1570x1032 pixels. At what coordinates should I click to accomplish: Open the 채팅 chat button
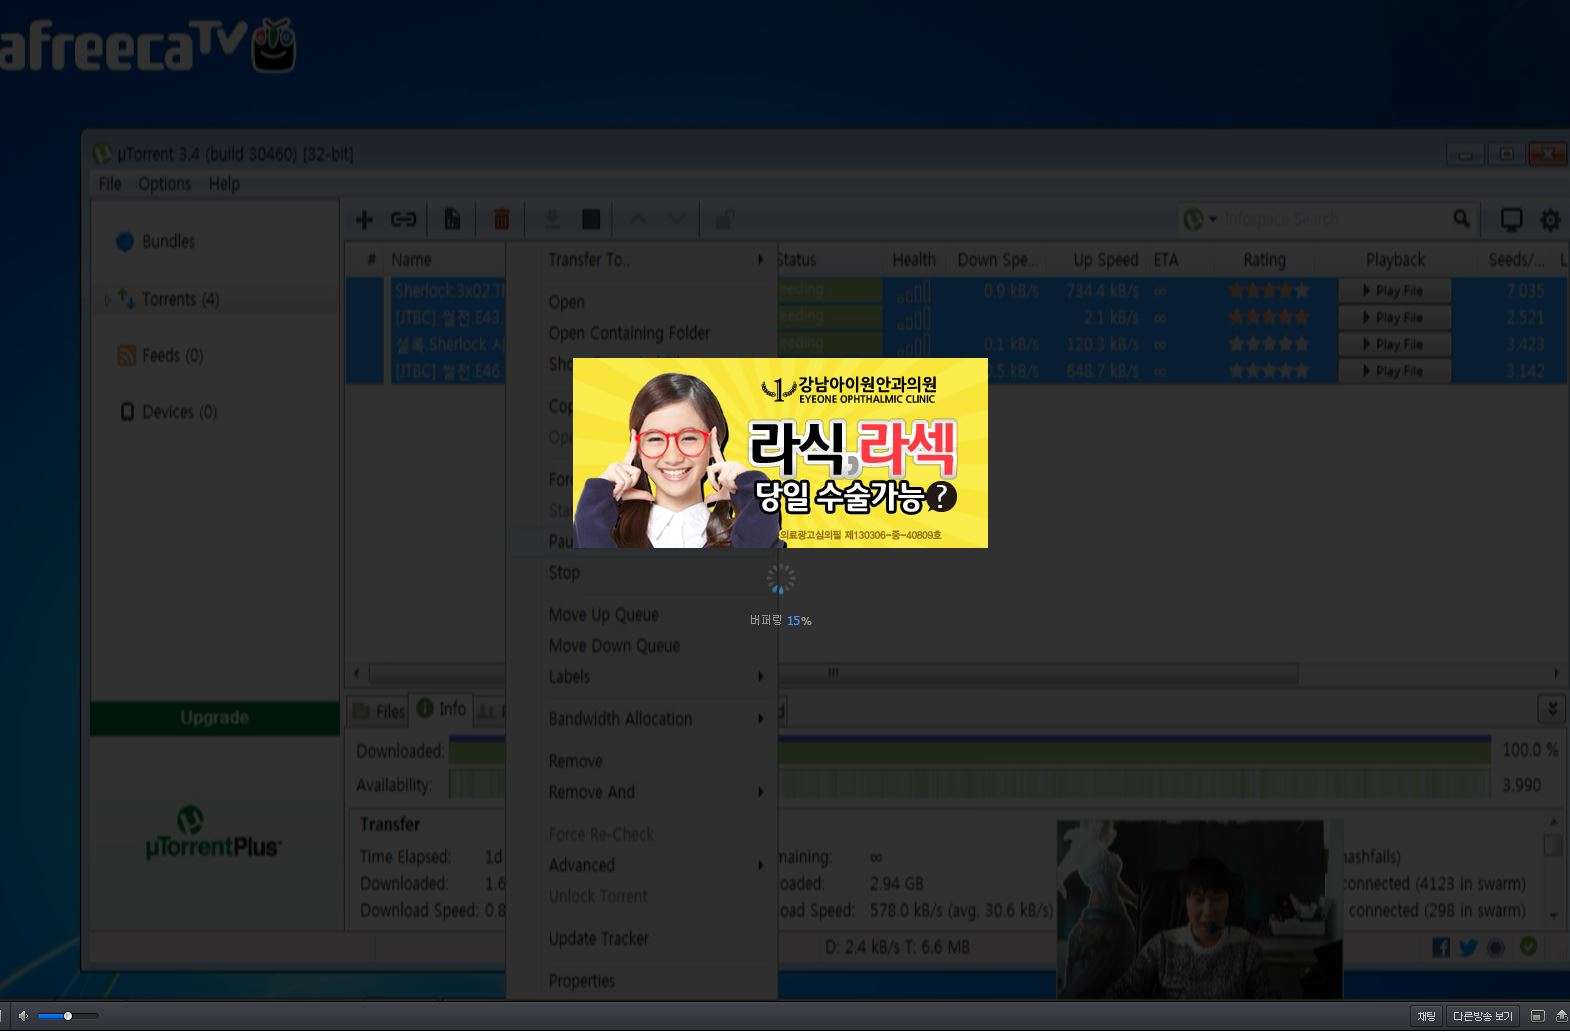(x=1426, y=1016)
